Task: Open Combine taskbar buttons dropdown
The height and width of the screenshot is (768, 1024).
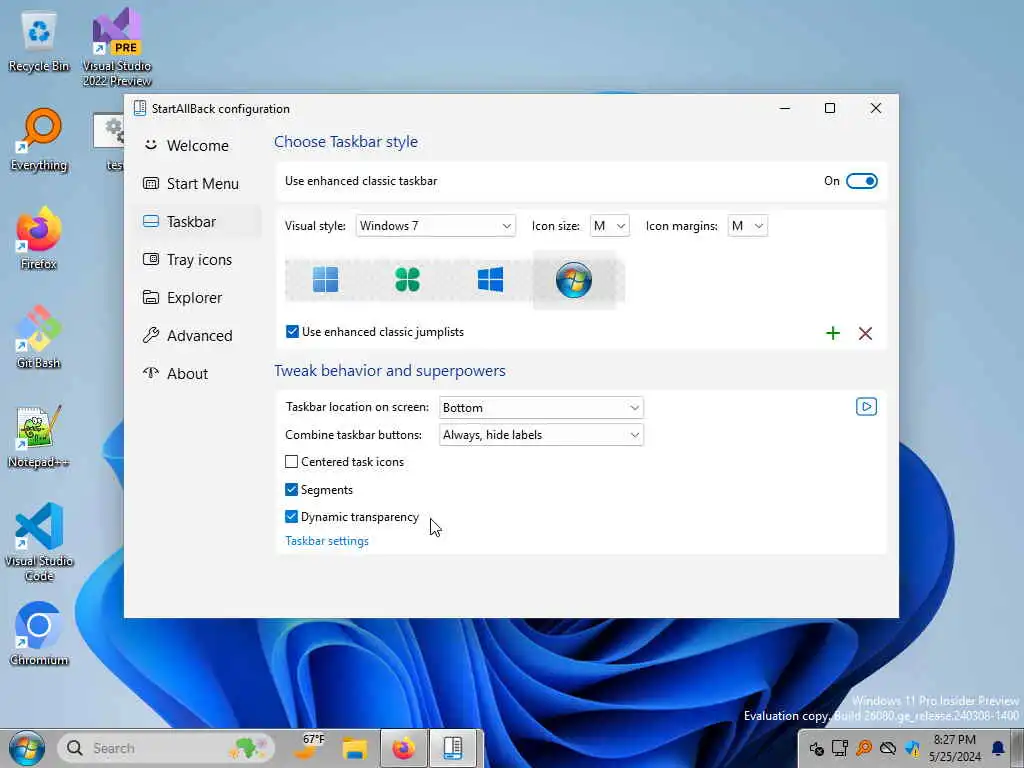Action: tap(541, 435)
